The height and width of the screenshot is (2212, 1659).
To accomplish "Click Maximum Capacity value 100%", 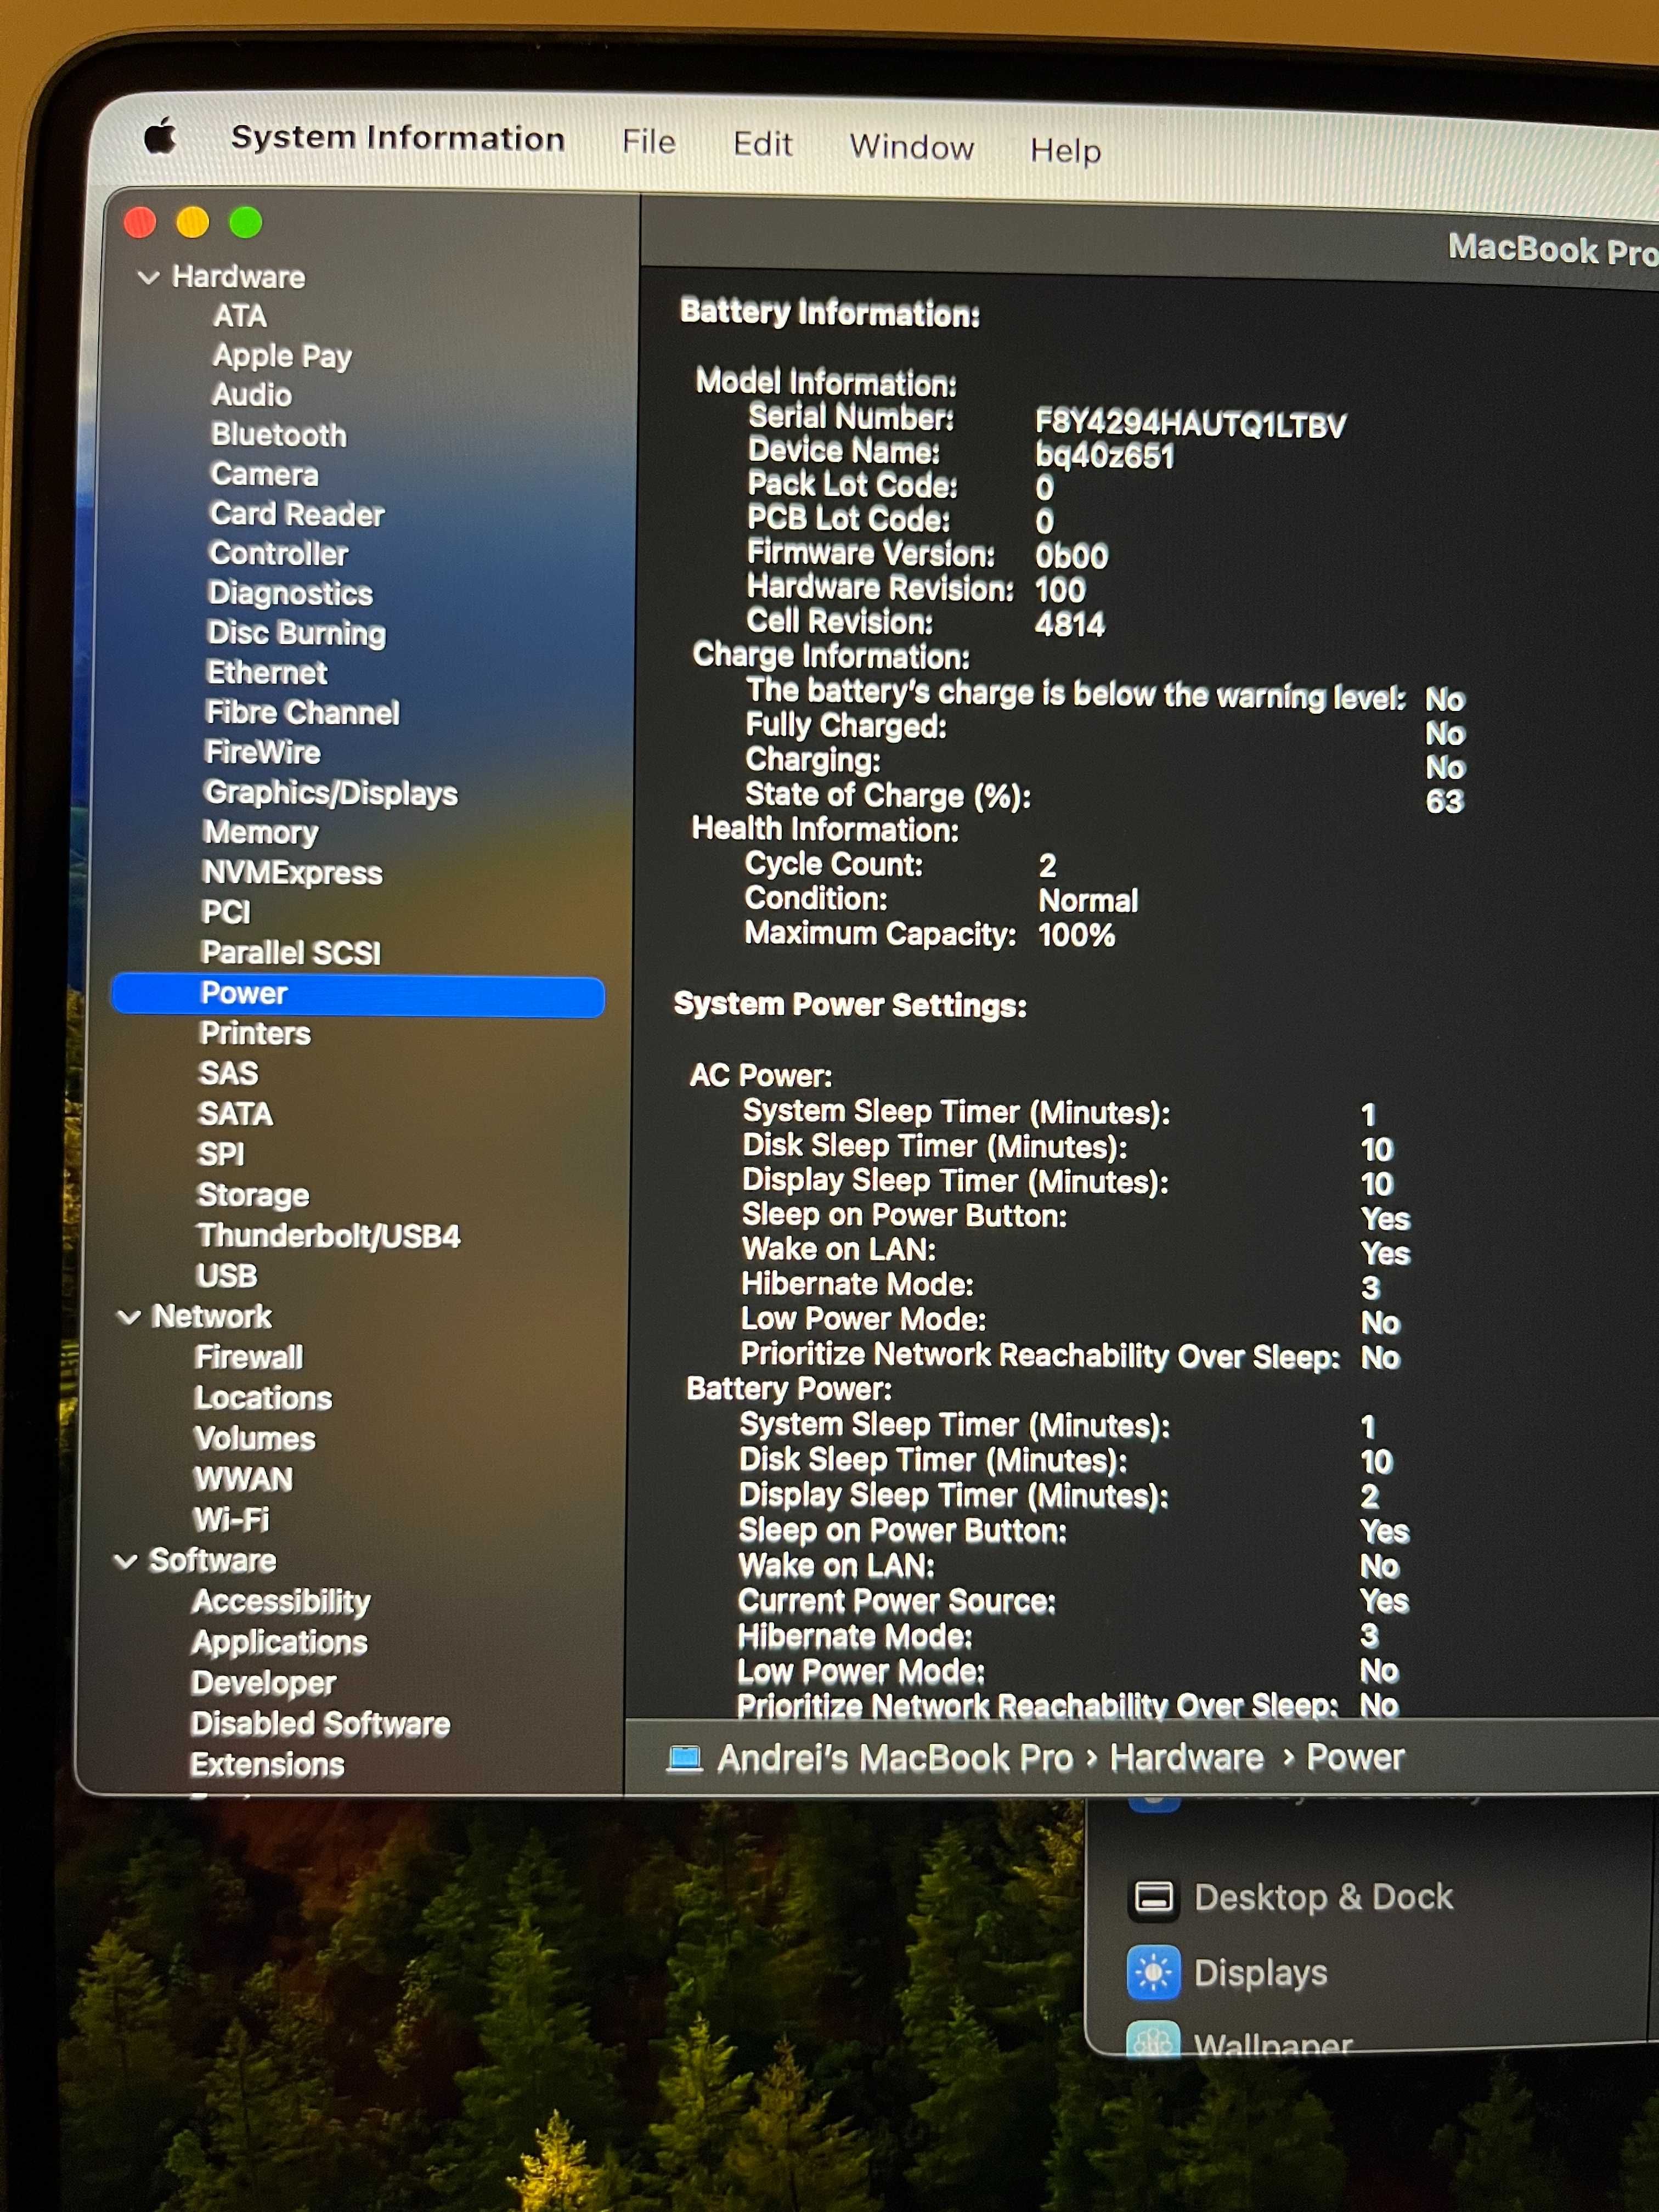I will click(x=1076, y=936).
